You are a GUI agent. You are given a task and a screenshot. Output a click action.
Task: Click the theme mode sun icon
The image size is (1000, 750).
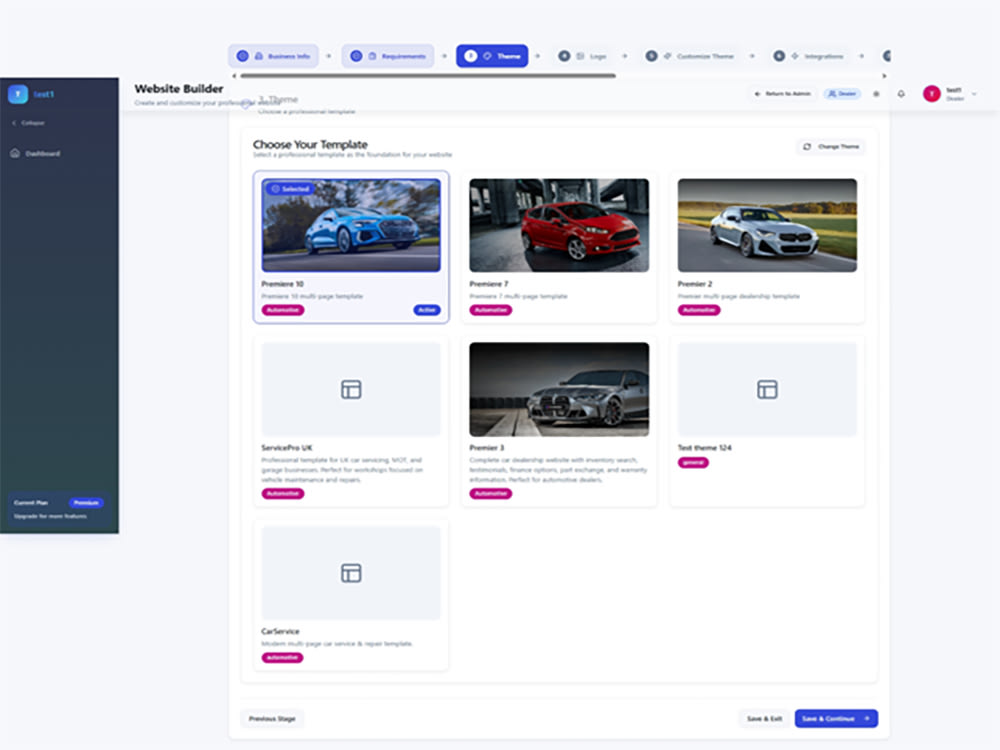(876, 94)
